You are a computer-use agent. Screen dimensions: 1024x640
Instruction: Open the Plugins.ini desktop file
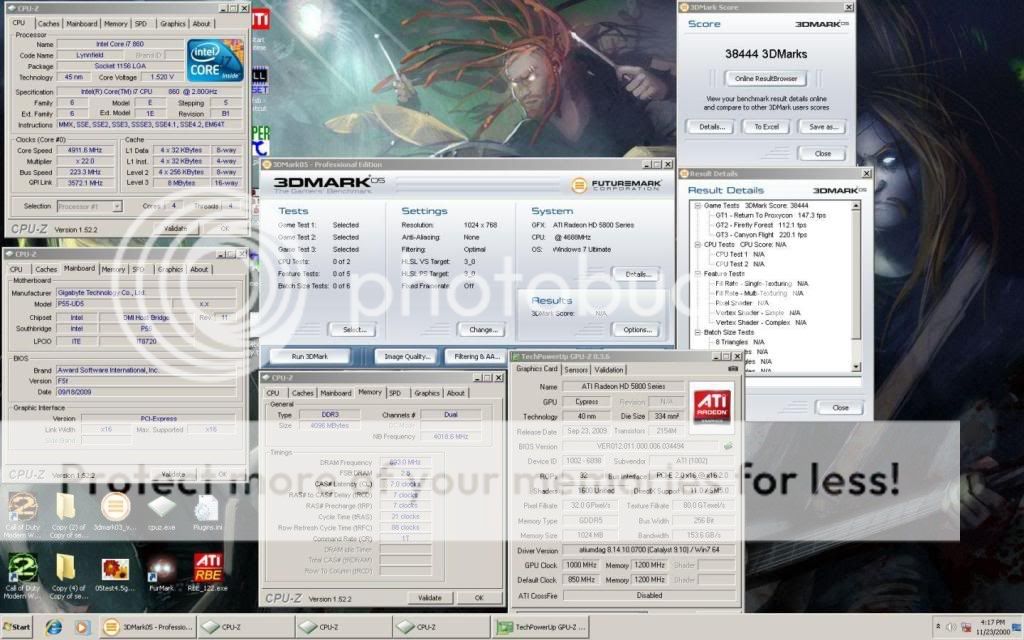coord(207,511)
